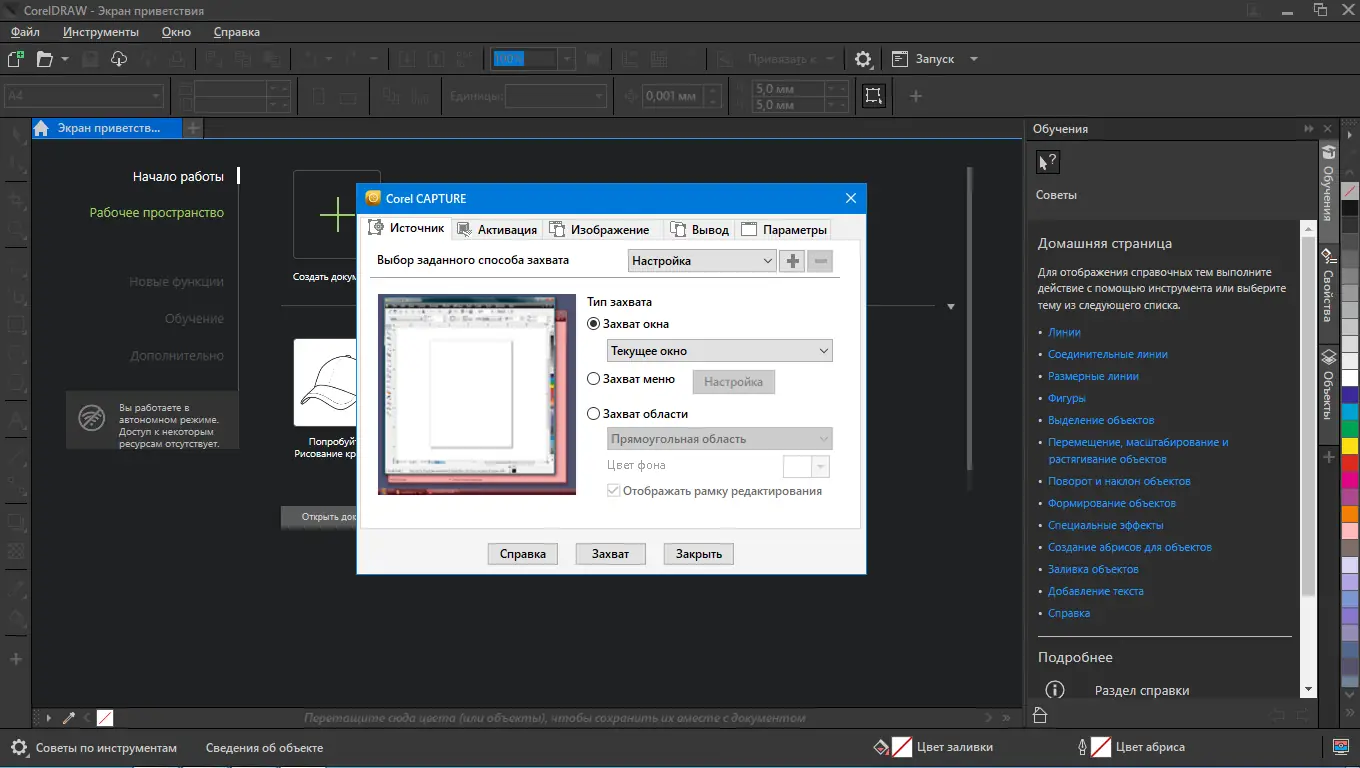Image resolution: width=1360 pixels, height=768 pixels.
Task: Click the capture preview thumbnail image
Action: [477, 395]
